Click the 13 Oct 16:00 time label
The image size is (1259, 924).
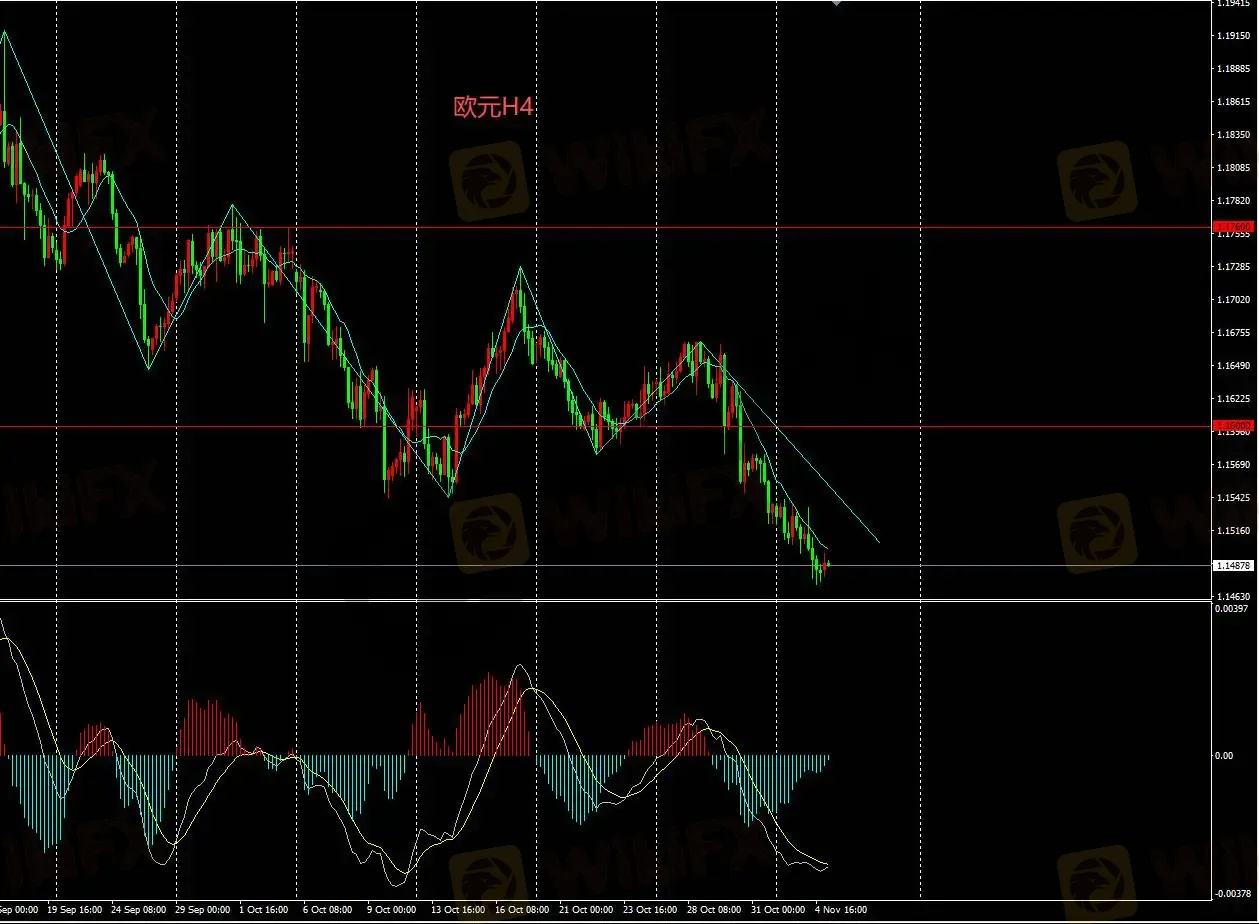(x=456, y=911)
